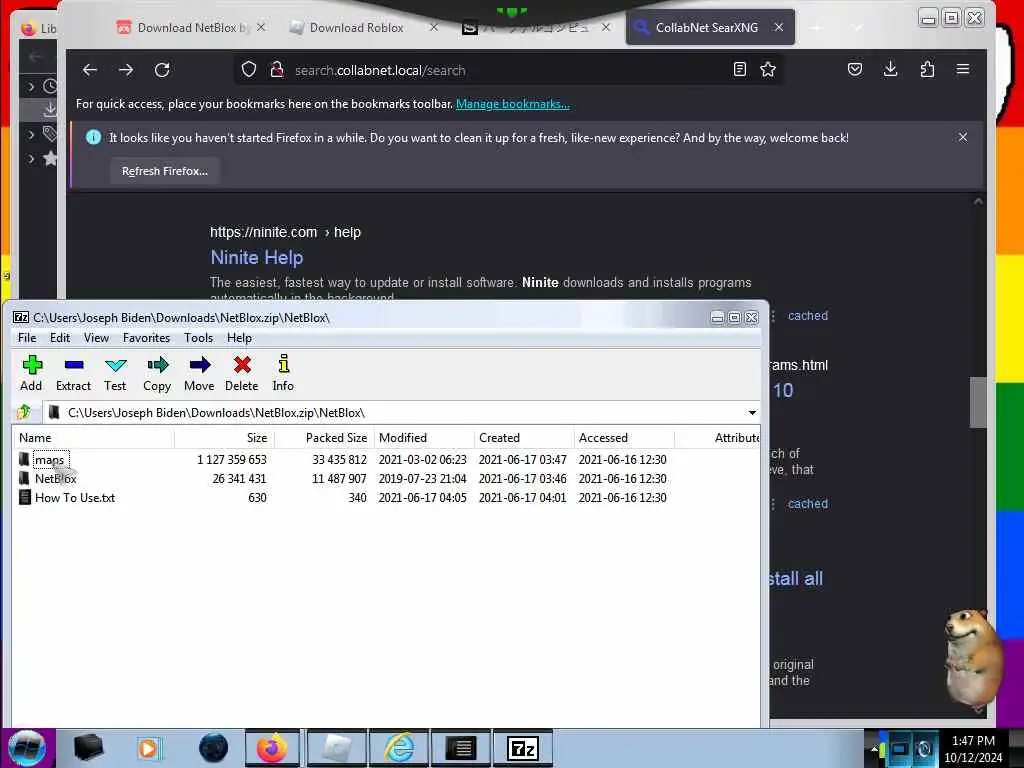
Task: Click the 7-Zip taskbar button
Action: pyautogui.click(x=524, y=748)
